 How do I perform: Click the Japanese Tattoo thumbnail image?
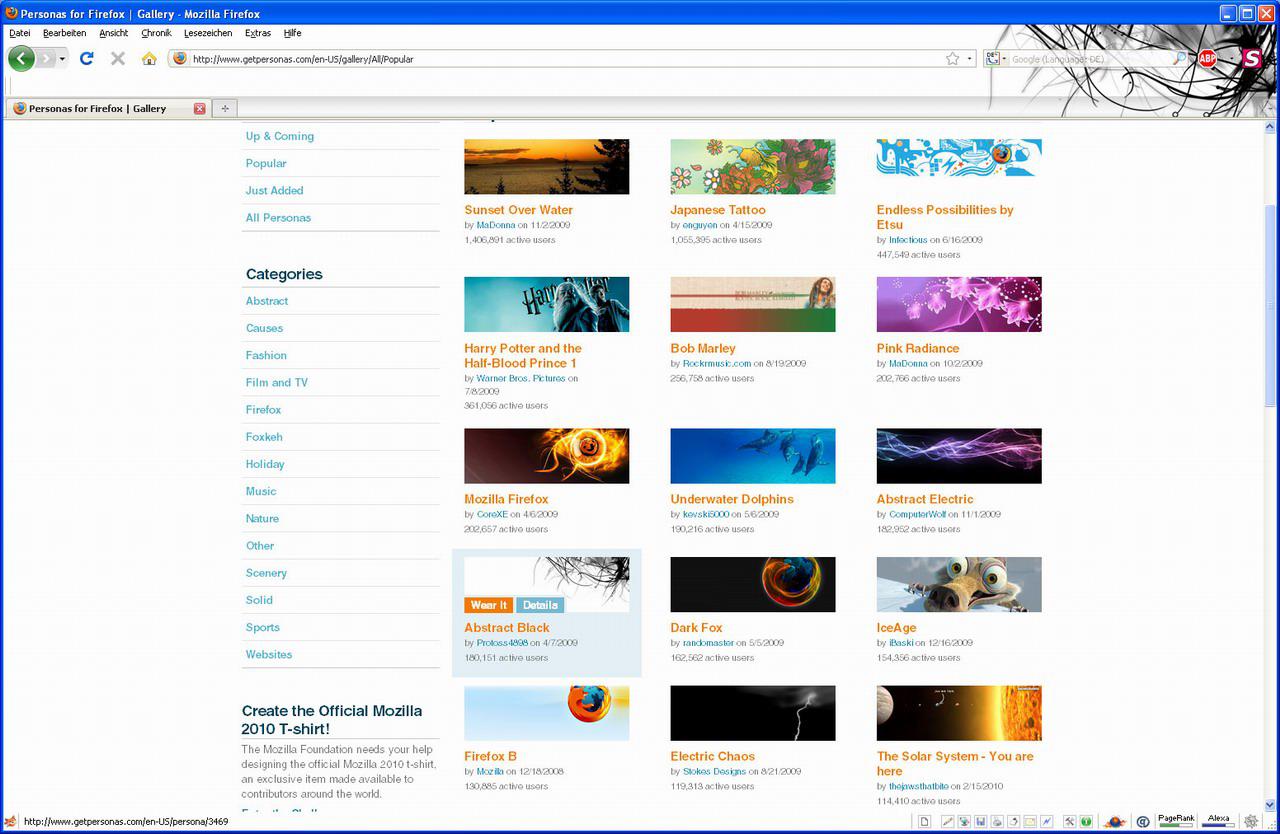pyautogui.click(x=753, y=166)
